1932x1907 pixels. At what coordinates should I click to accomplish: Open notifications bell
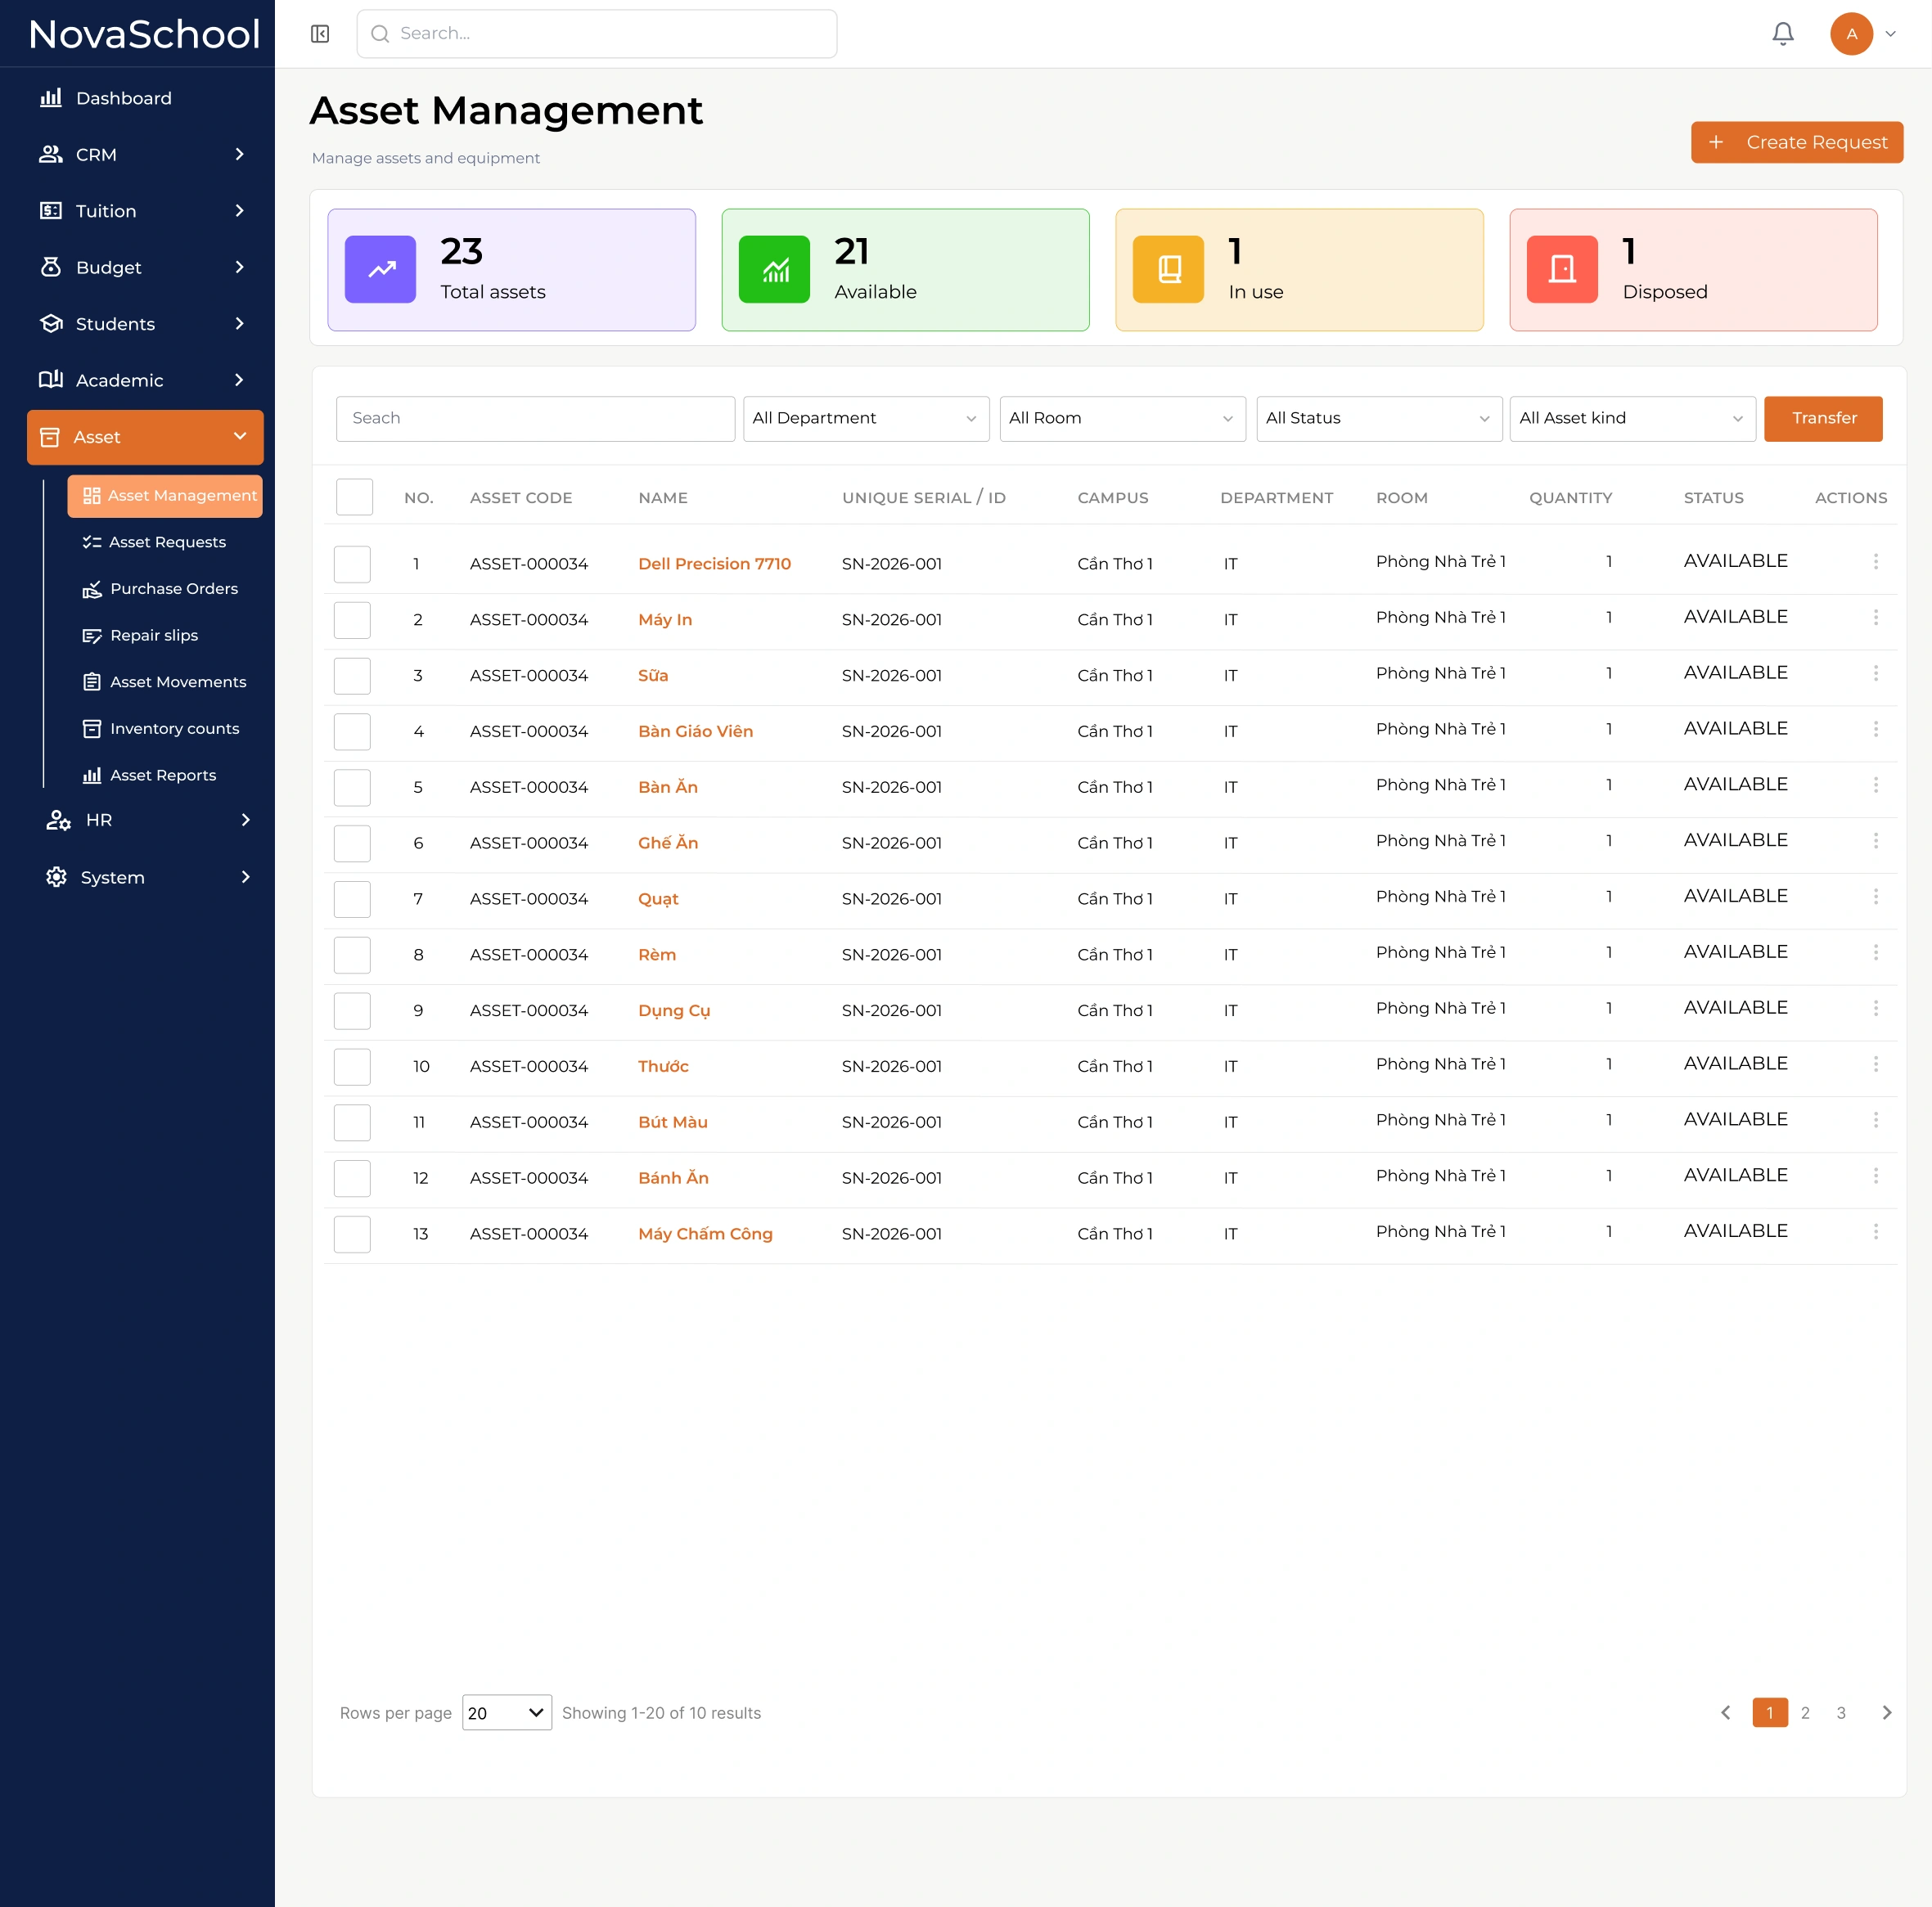click(x=1783, y=34)
